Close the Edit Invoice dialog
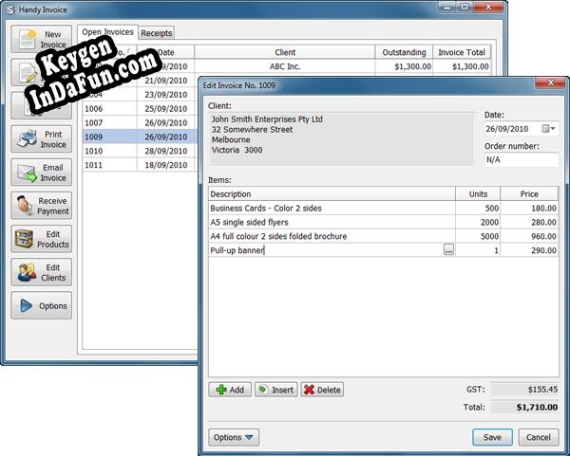 pos(550,83)
